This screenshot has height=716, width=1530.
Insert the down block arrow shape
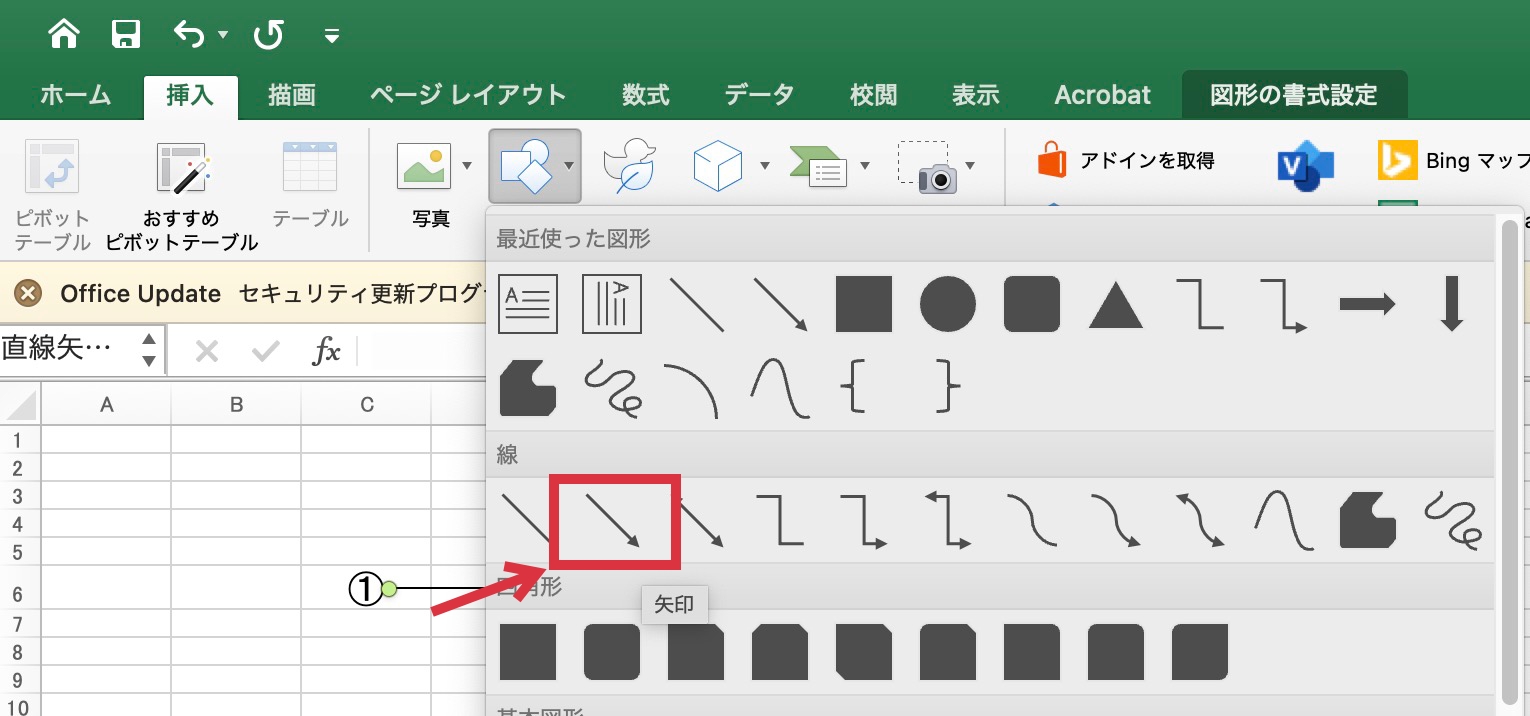1451,304
